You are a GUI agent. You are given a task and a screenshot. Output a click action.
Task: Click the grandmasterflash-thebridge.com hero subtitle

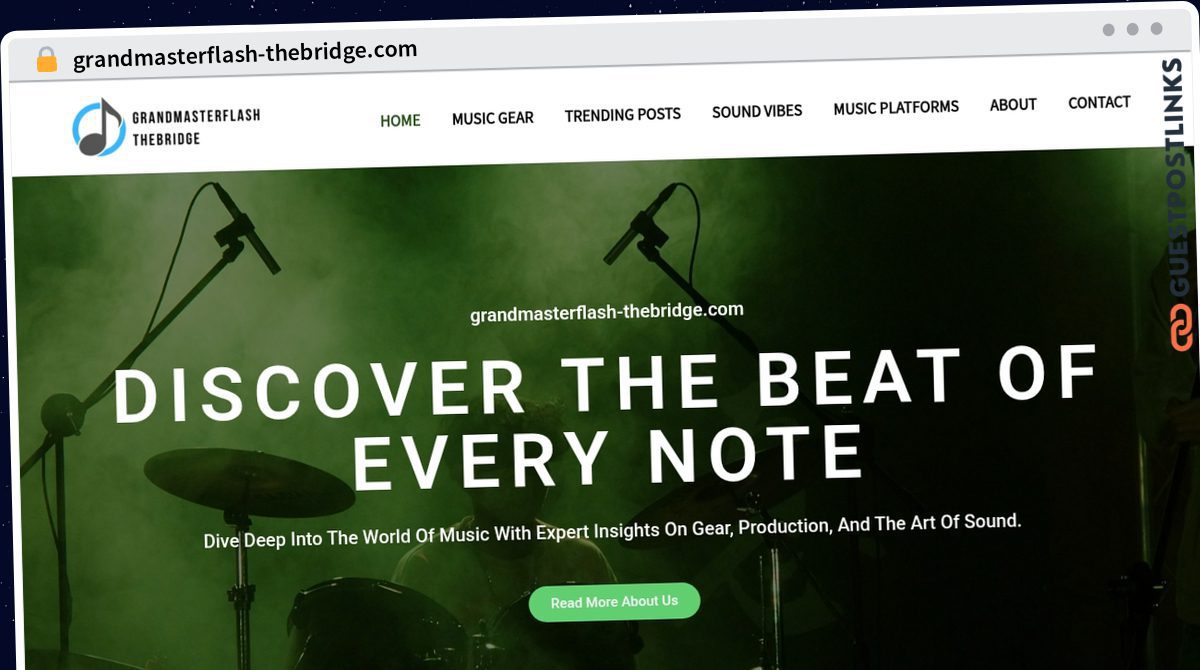607,312
